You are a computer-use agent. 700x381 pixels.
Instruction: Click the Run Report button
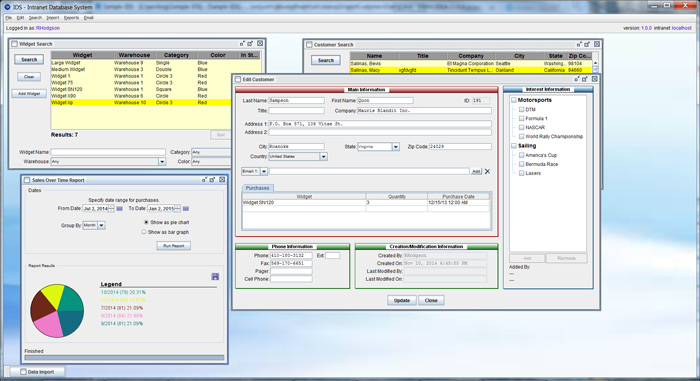[174, 246]
